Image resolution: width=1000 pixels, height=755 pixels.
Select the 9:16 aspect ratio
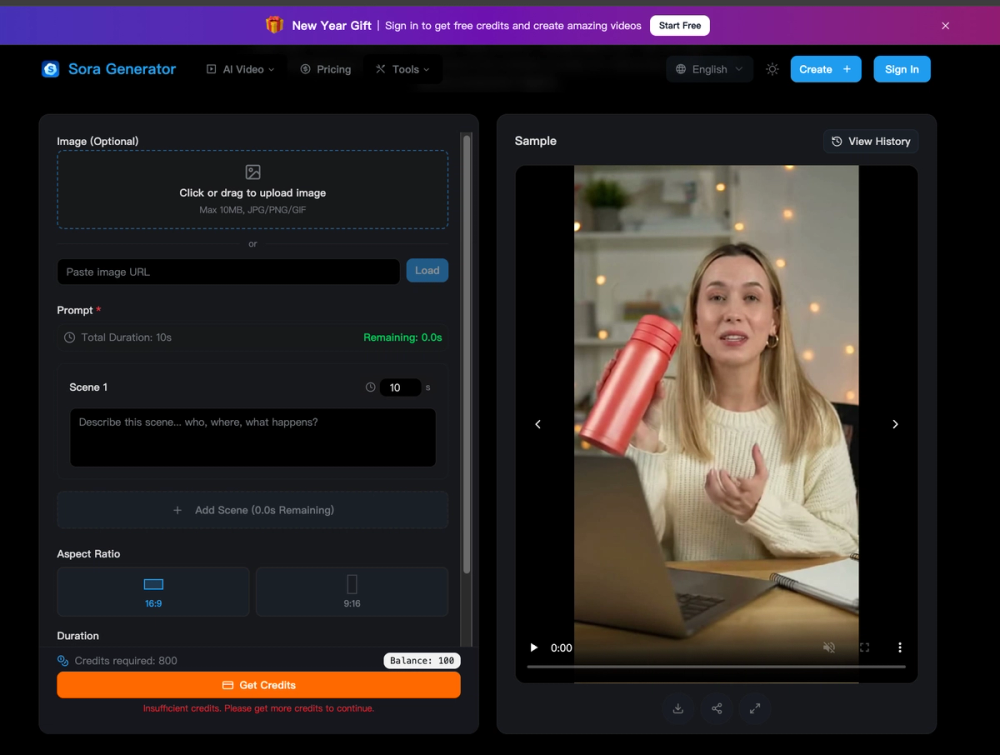351,591
